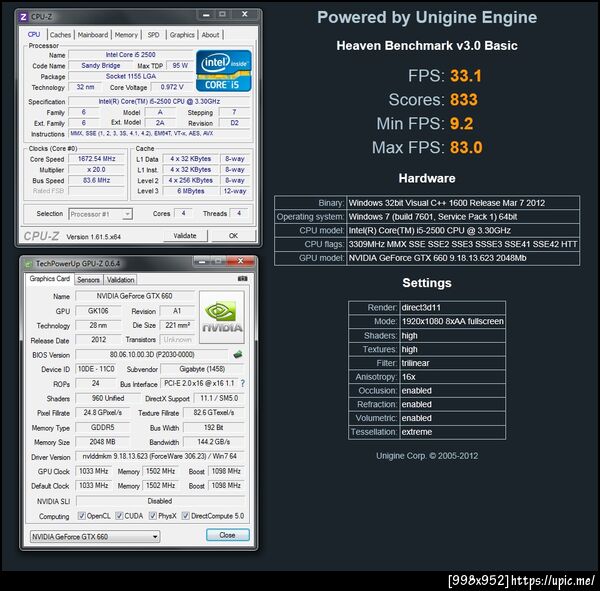Click the Anisotropy value 16x

tap(453, 377)
